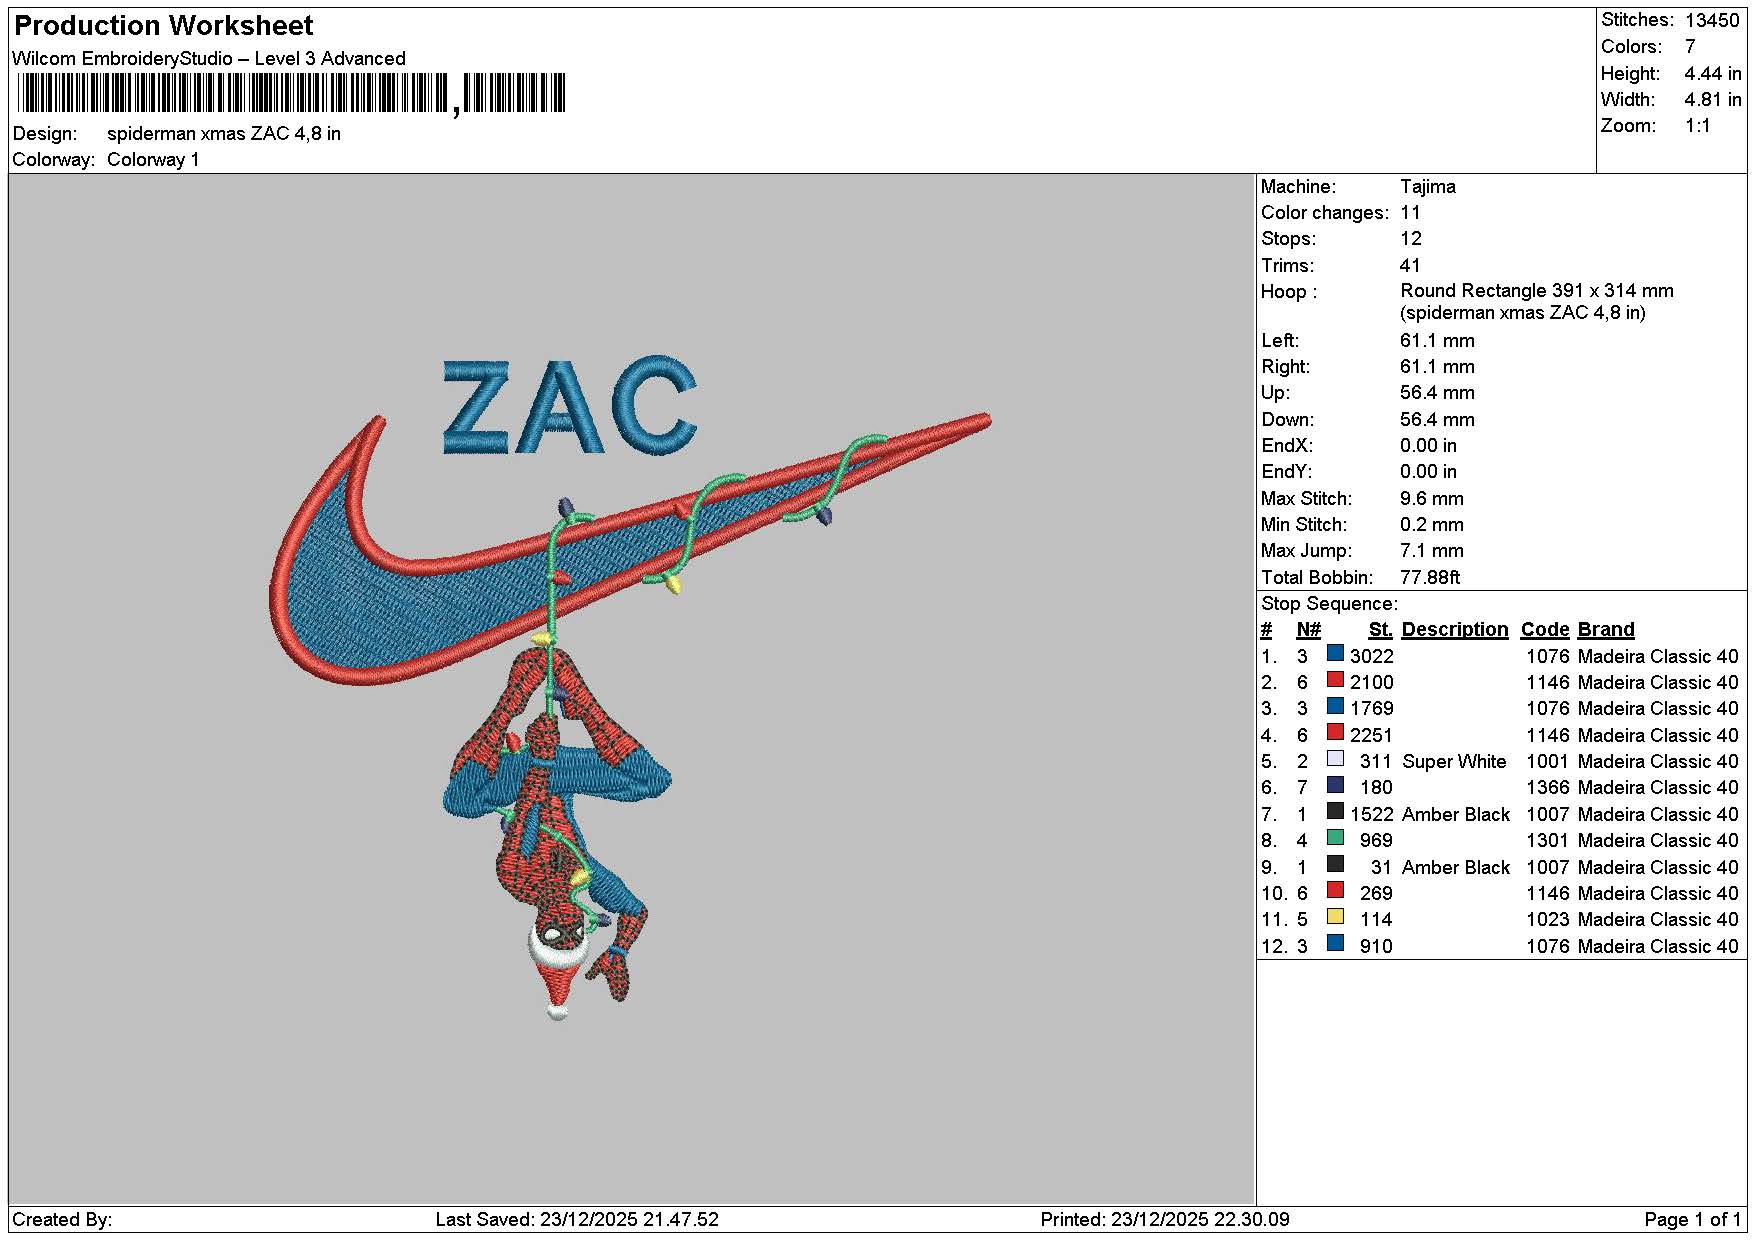Pick the blue swatch in stop row 12
Image resolution: width=1755 pixels, height=1240 pixels.
pyautogui.click(x=1335, y=944)
